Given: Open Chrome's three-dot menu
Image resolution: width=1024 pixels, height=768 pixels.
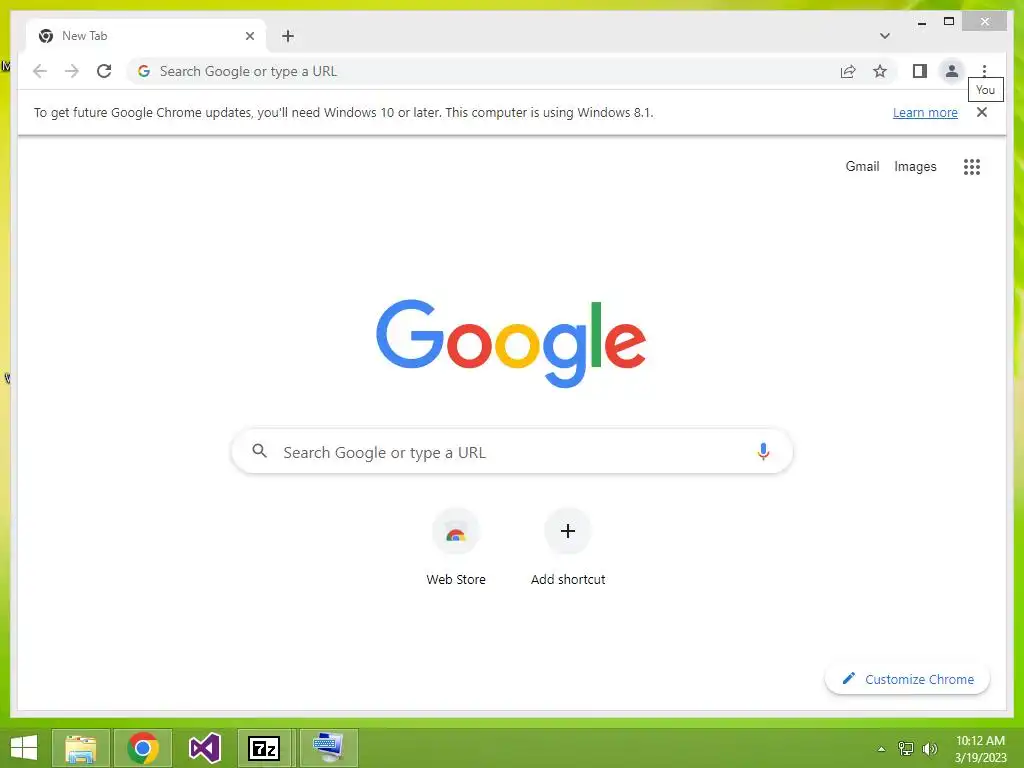Looking at the screenshot, I should pyautogui.click(x=984, y=71).
